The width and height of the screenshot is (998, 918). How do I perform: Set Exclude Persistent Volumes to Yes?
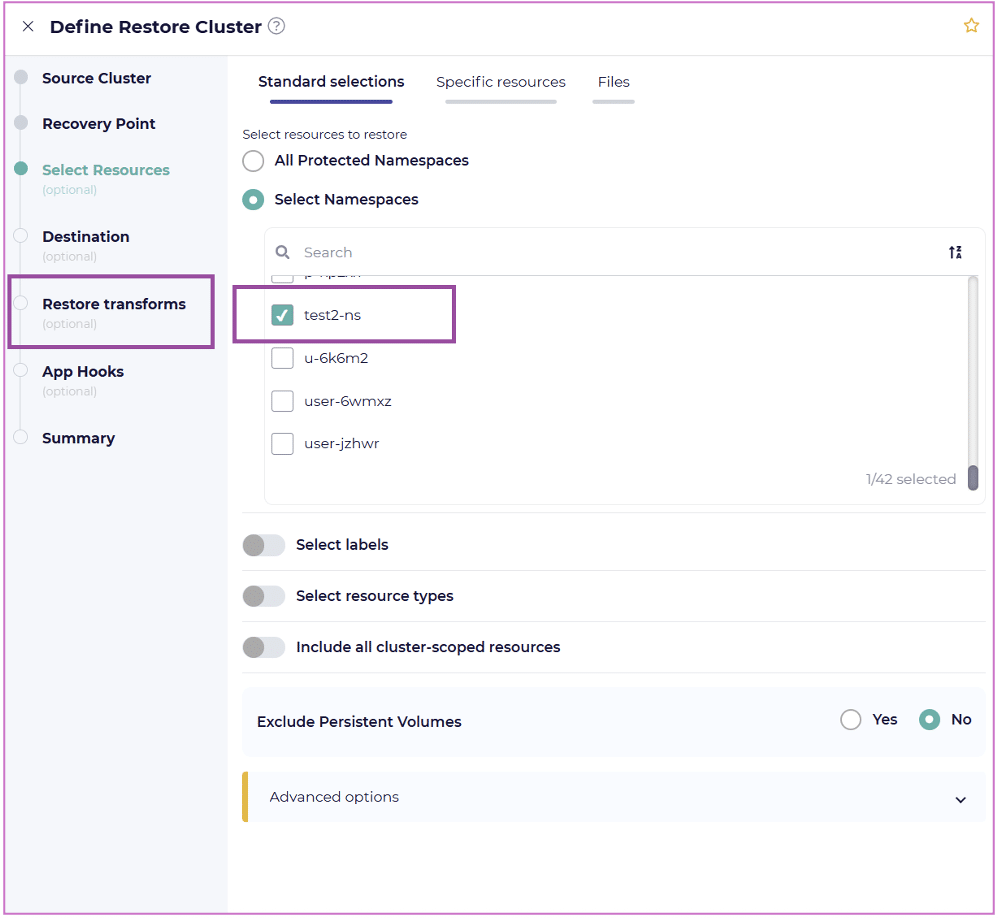[850, 719]
